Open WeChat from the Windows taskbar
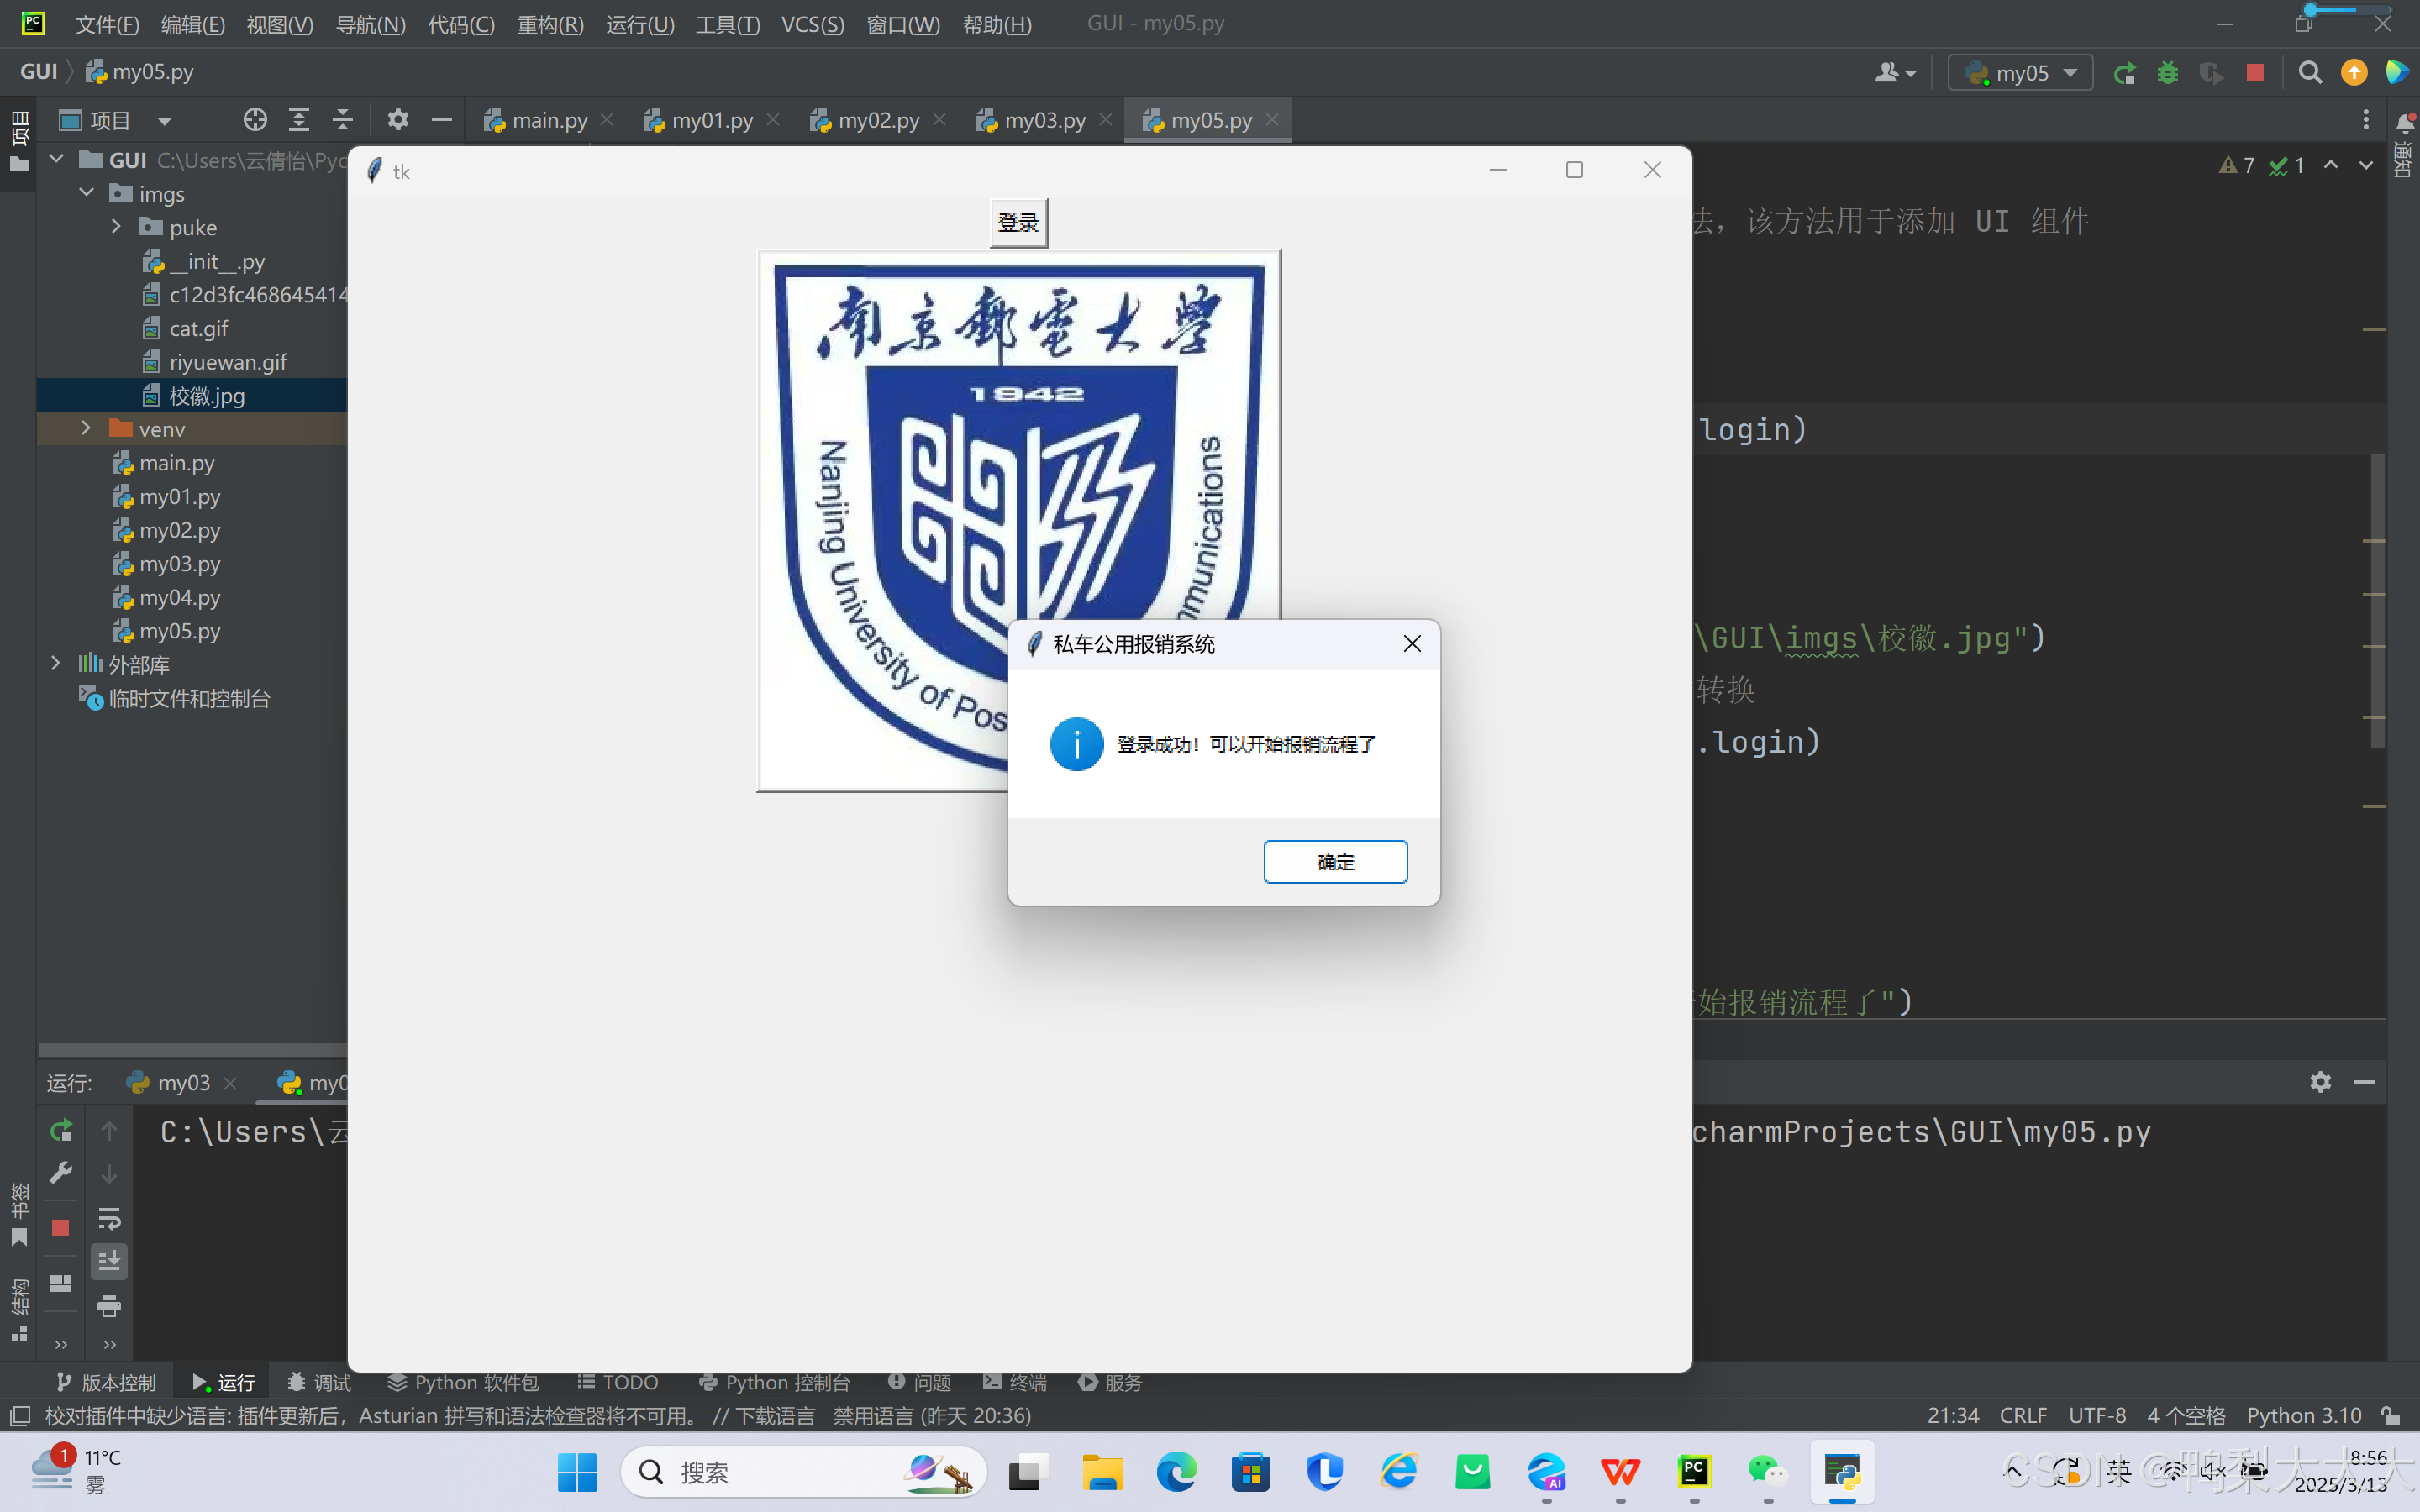 point(1767,1471)
